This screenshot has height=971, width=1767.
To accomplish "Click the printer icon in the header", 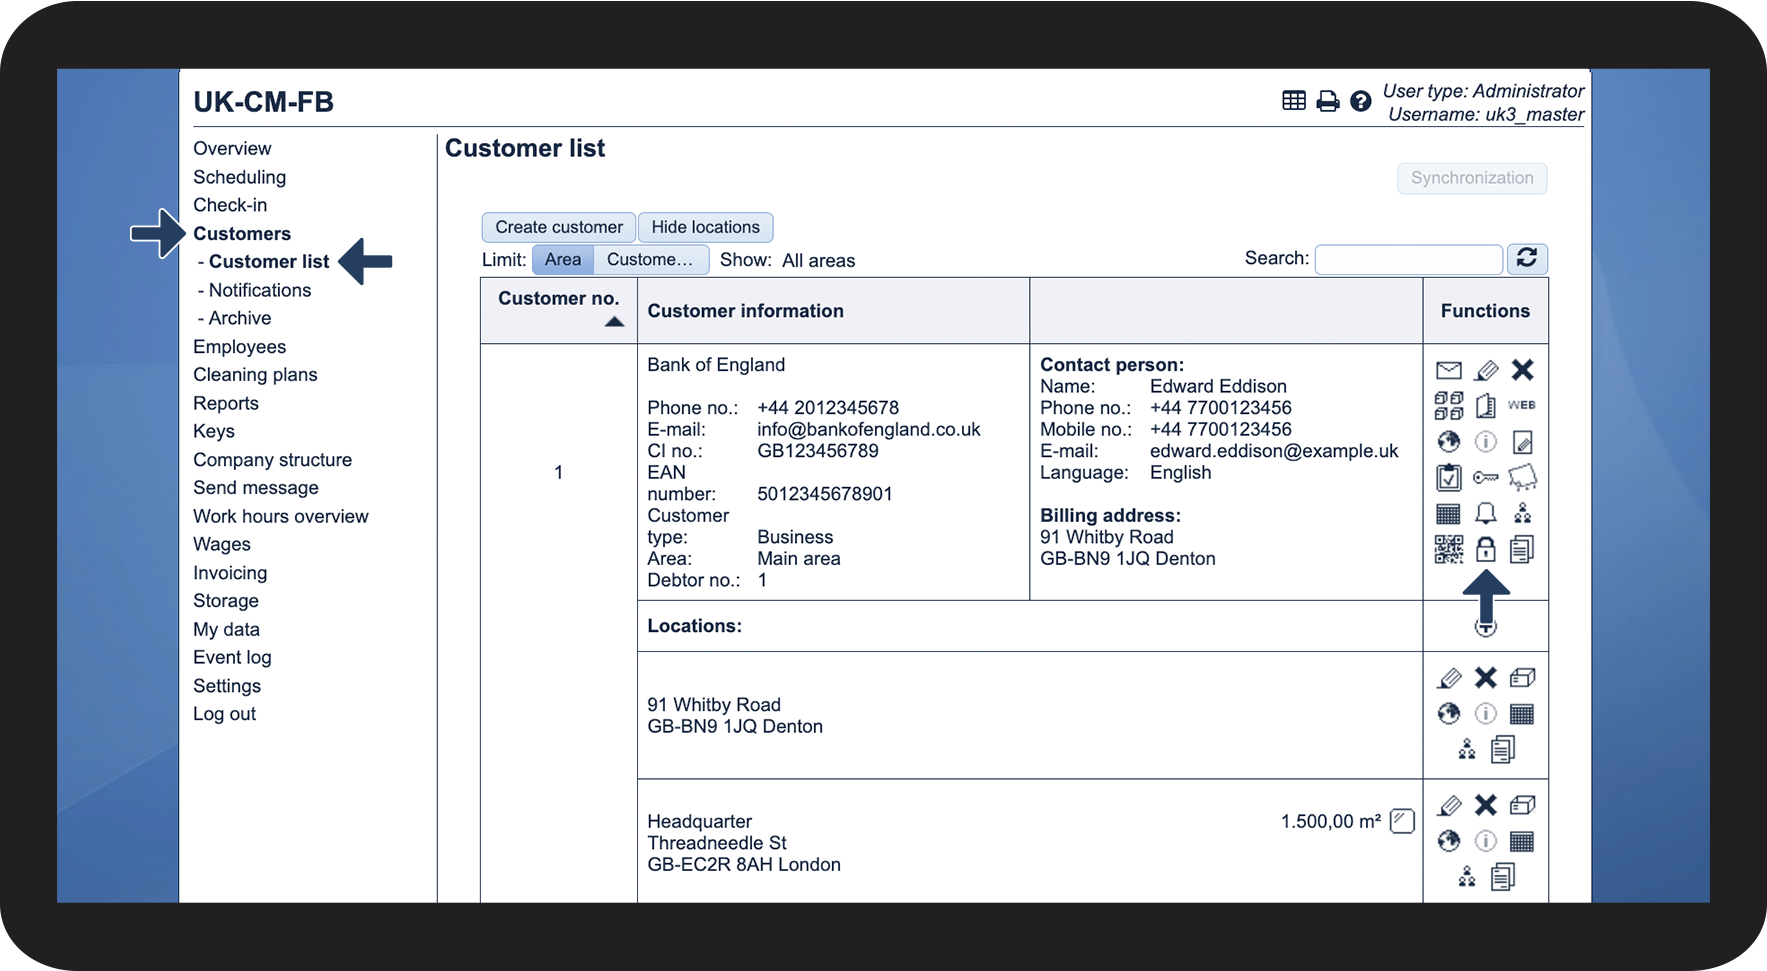I will [x=1327, y=101].
